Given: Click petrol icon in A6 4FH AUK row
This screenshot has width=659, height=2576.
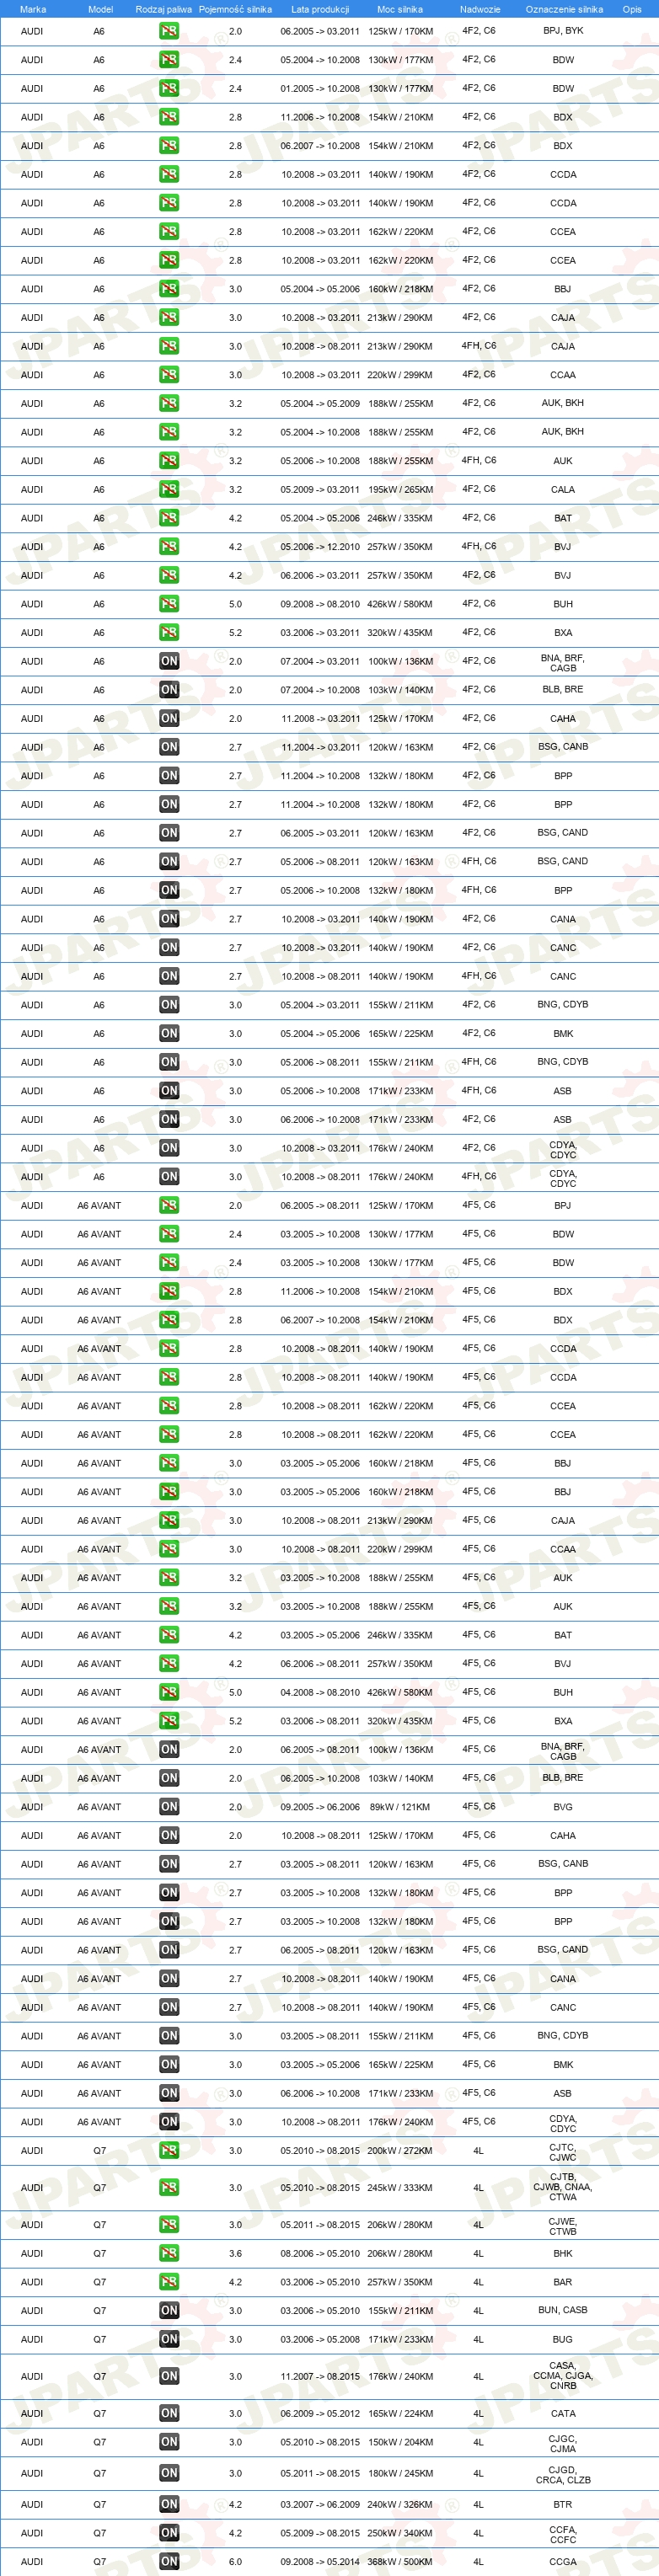Looking at the screenshot, I should [x=169, y=461].
